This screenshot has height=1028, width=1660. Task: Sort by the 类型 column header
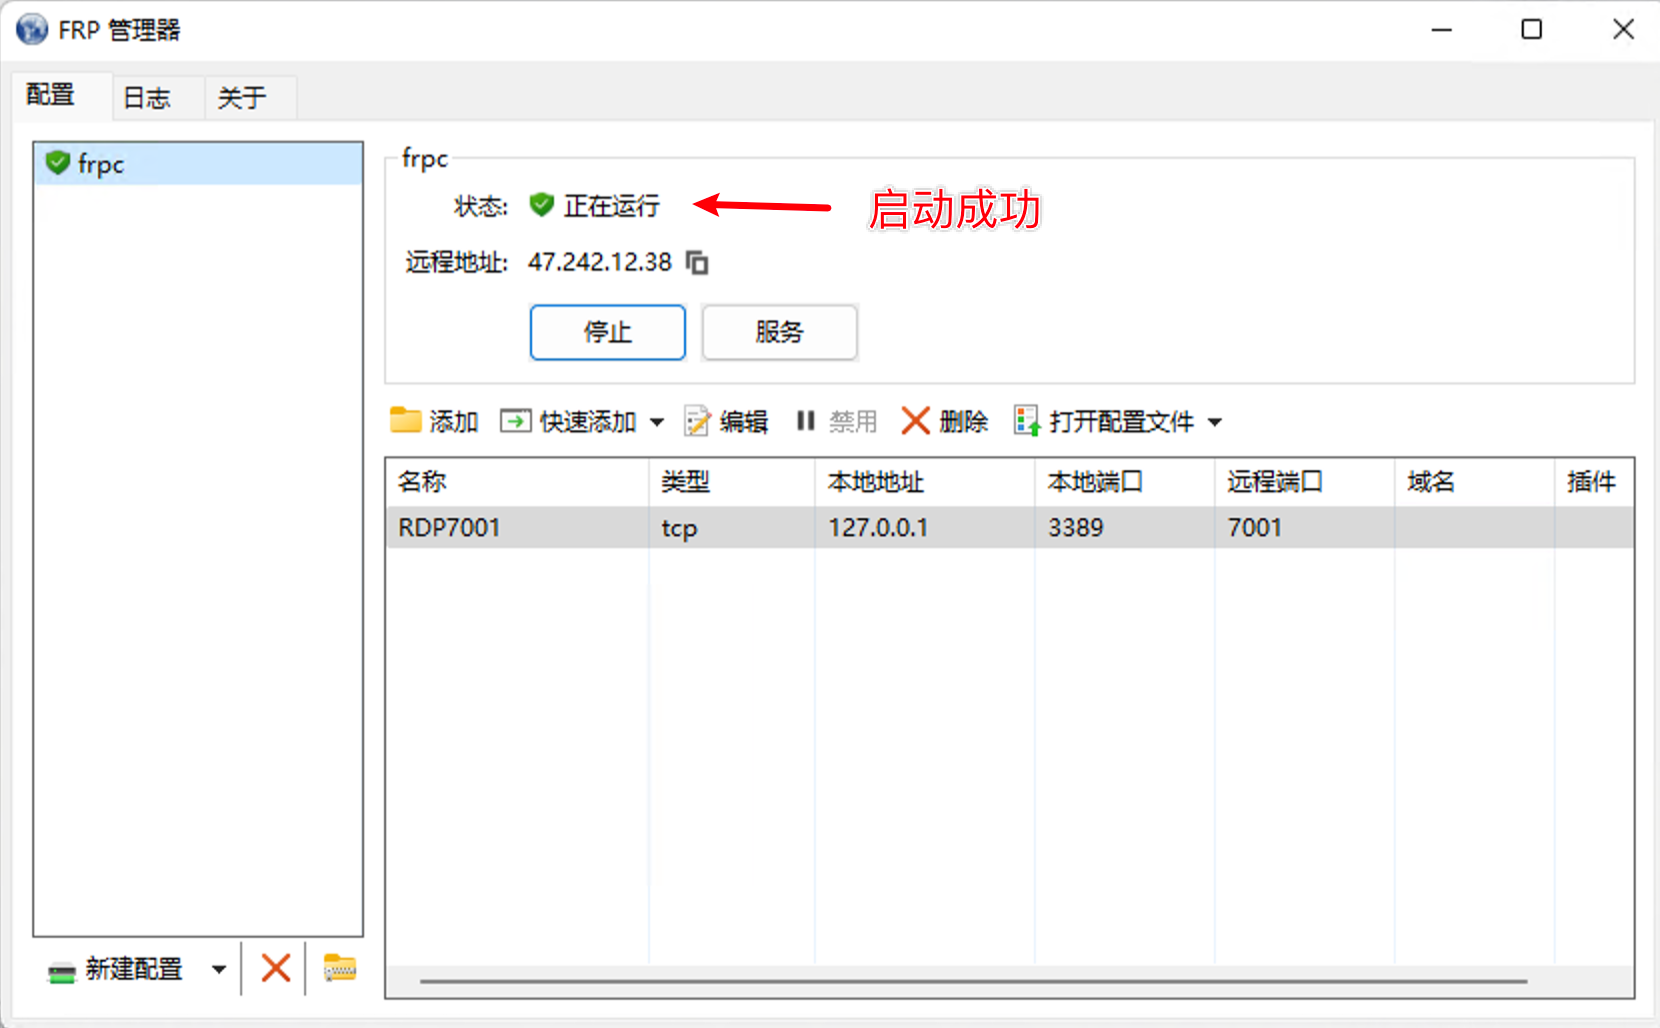[732, 482]
